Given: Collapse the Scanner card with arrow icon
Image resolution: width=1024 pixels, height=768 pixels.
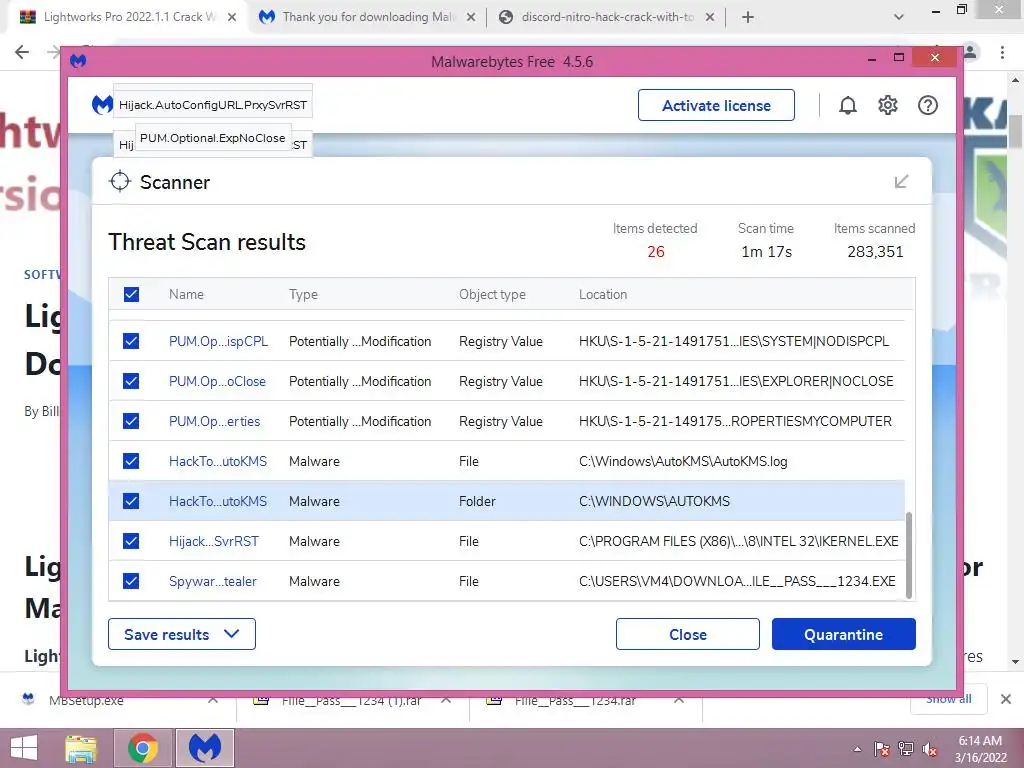Looking at the screenshot, I should click(x=901, y=182).
